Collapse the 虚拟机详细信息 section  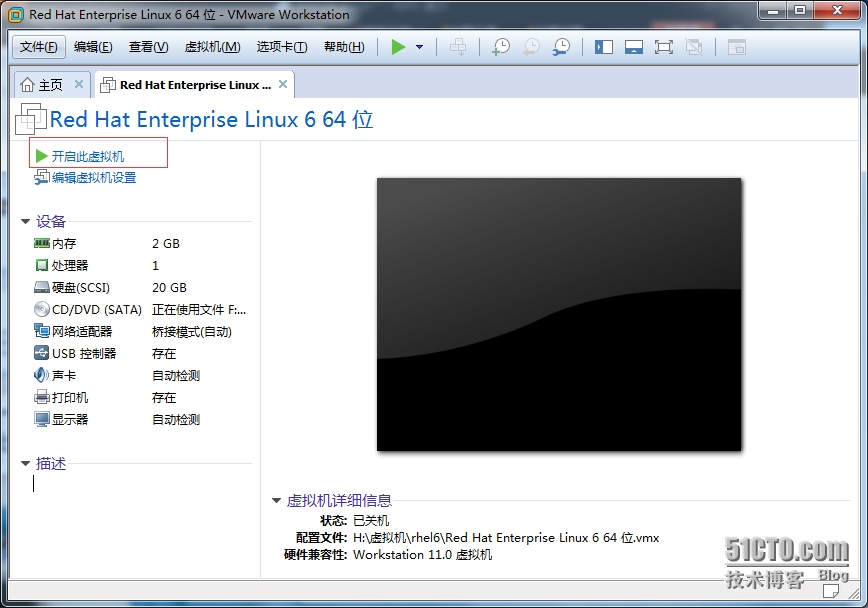(x=276, y=501)
